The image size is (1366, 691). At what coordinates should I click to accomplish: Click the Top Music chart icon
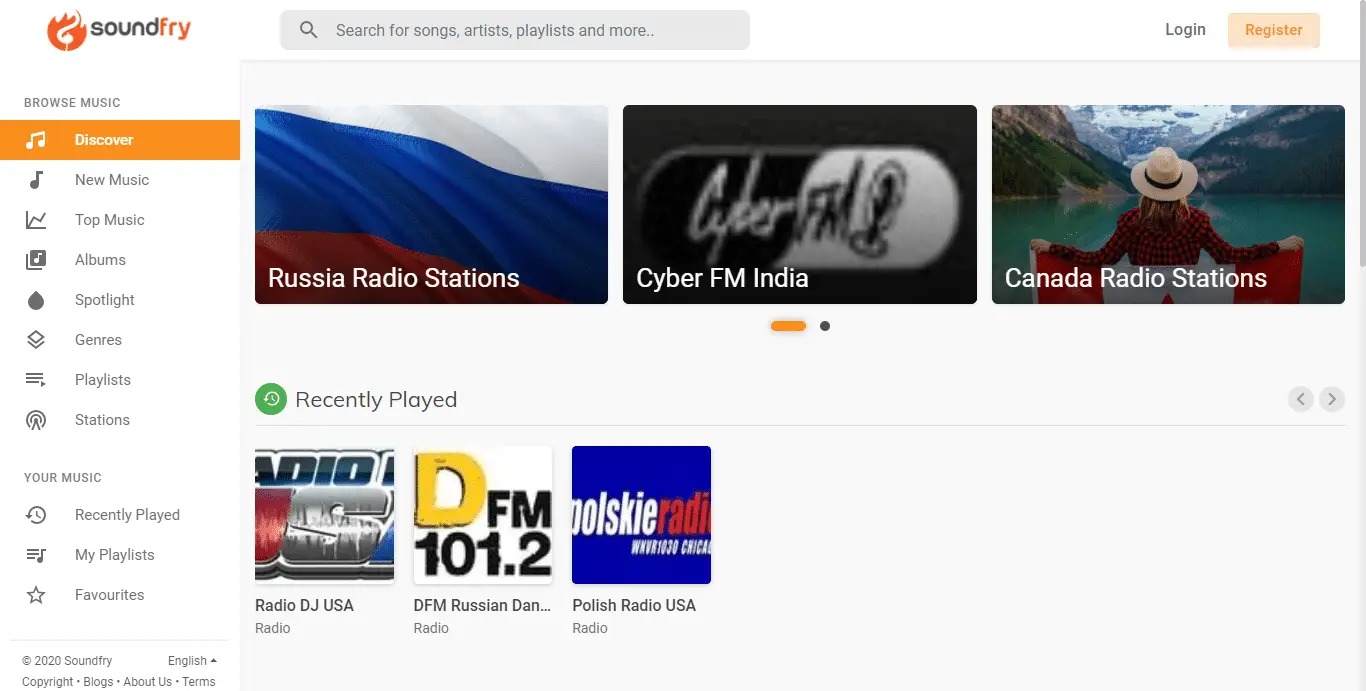pyautogui.click(x=36, y=220)
